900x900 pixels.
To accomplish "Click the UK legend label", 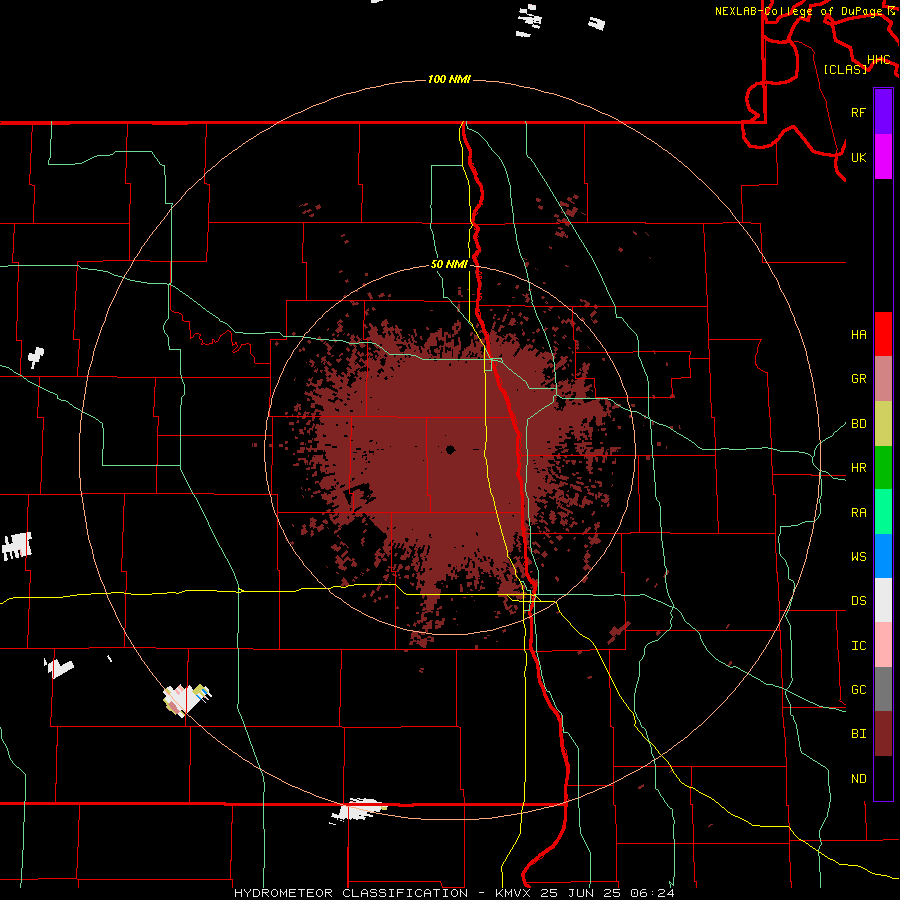I will click(858, 157).
